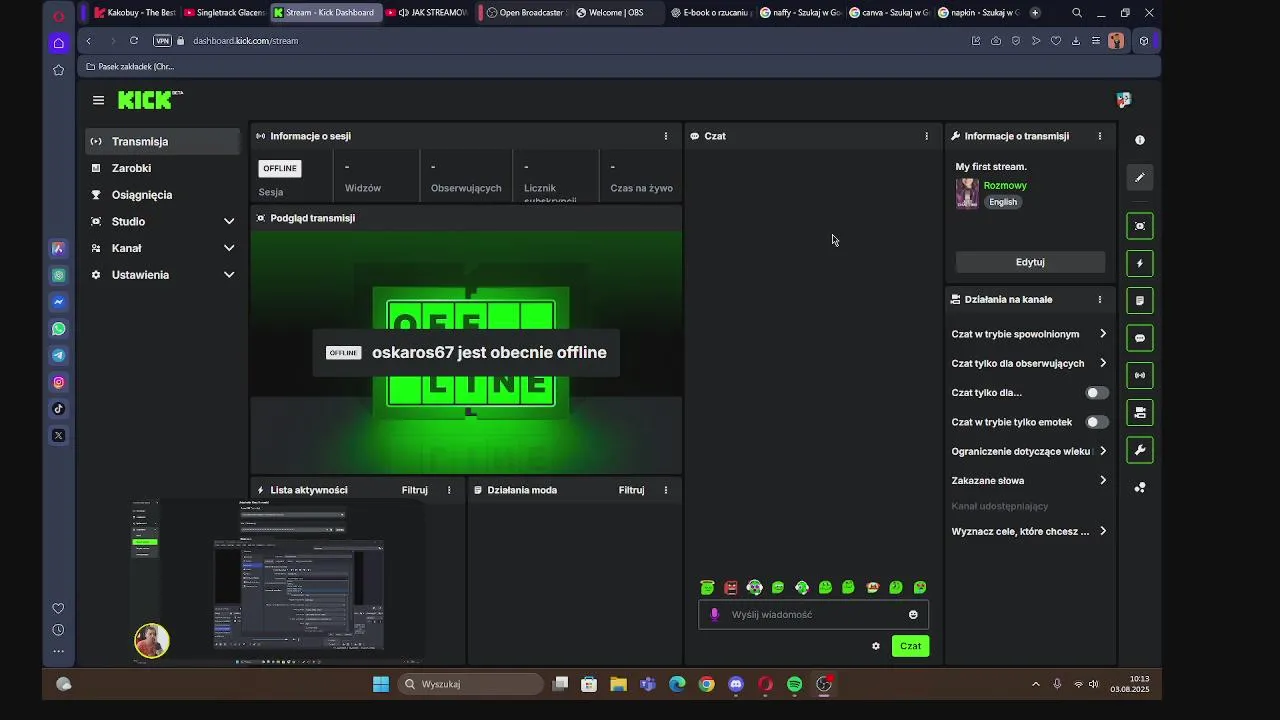Click the lightning bolt icon in right rail
This screenshot has width=1280, height=720.
1140,263
